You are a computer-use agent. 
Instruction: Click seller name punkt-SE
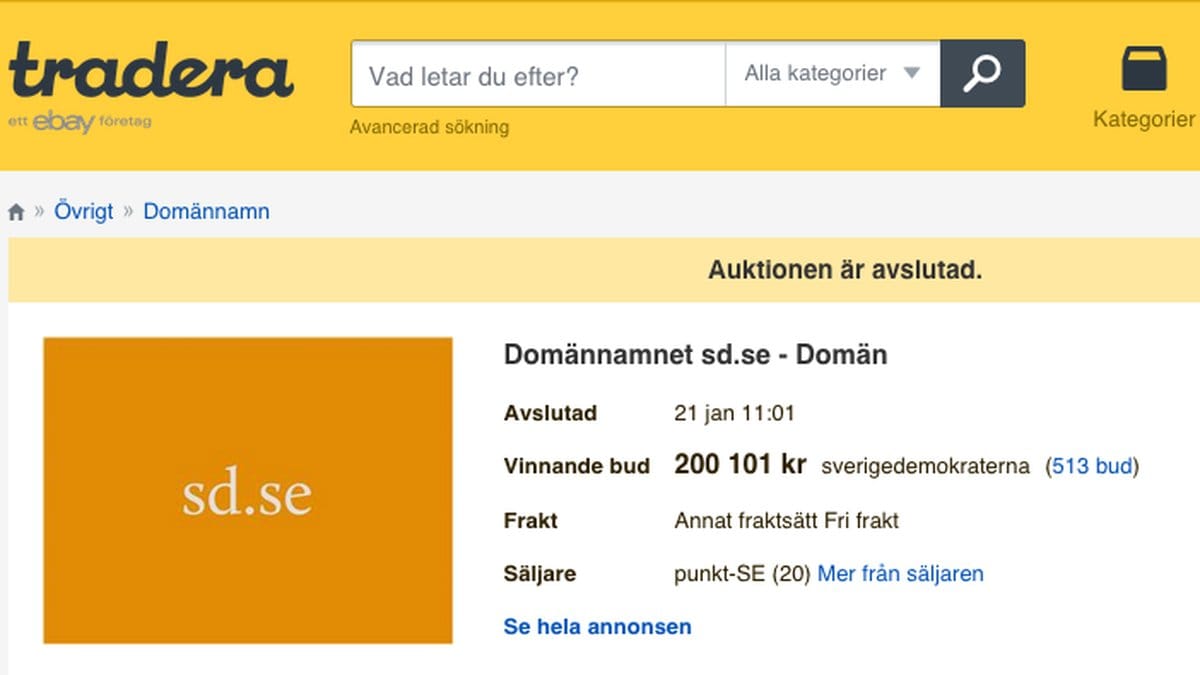click(x=720, y=574)
